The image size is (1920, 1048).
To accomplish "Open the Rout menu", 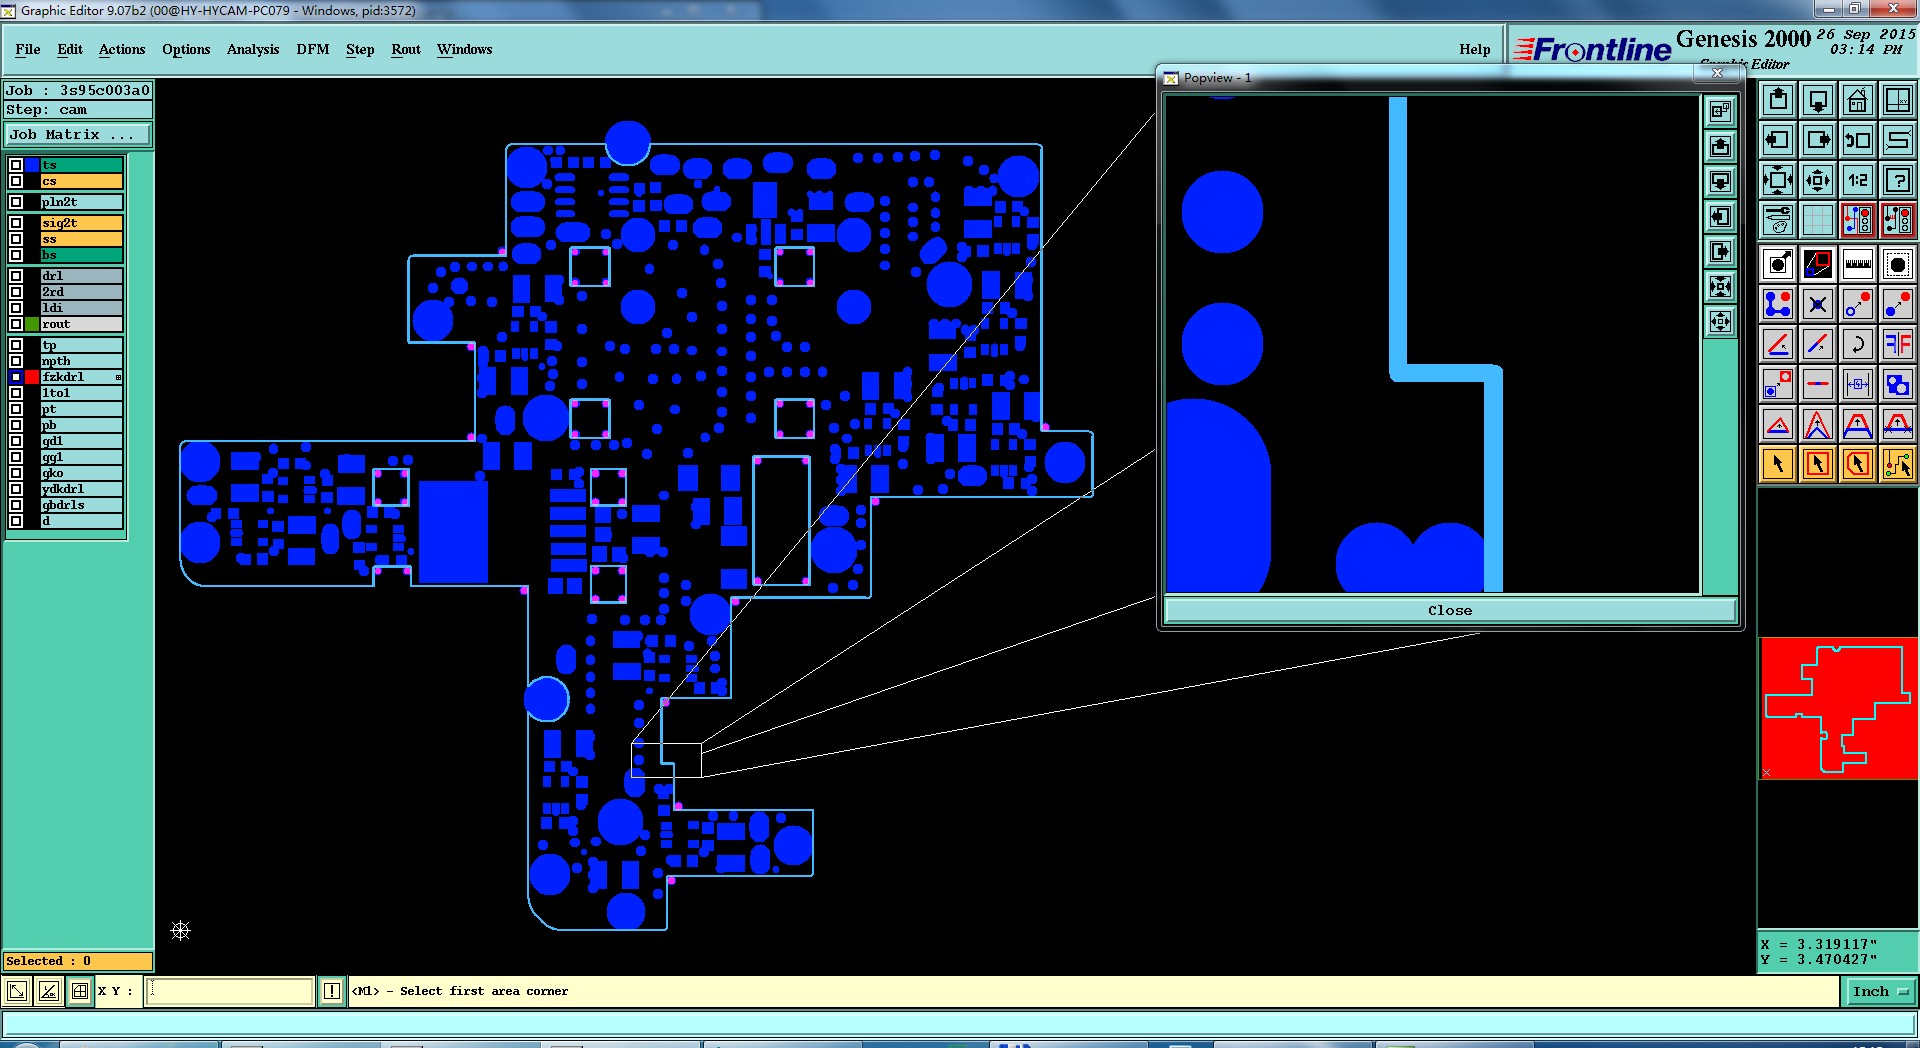I will (x=406, y=49).
